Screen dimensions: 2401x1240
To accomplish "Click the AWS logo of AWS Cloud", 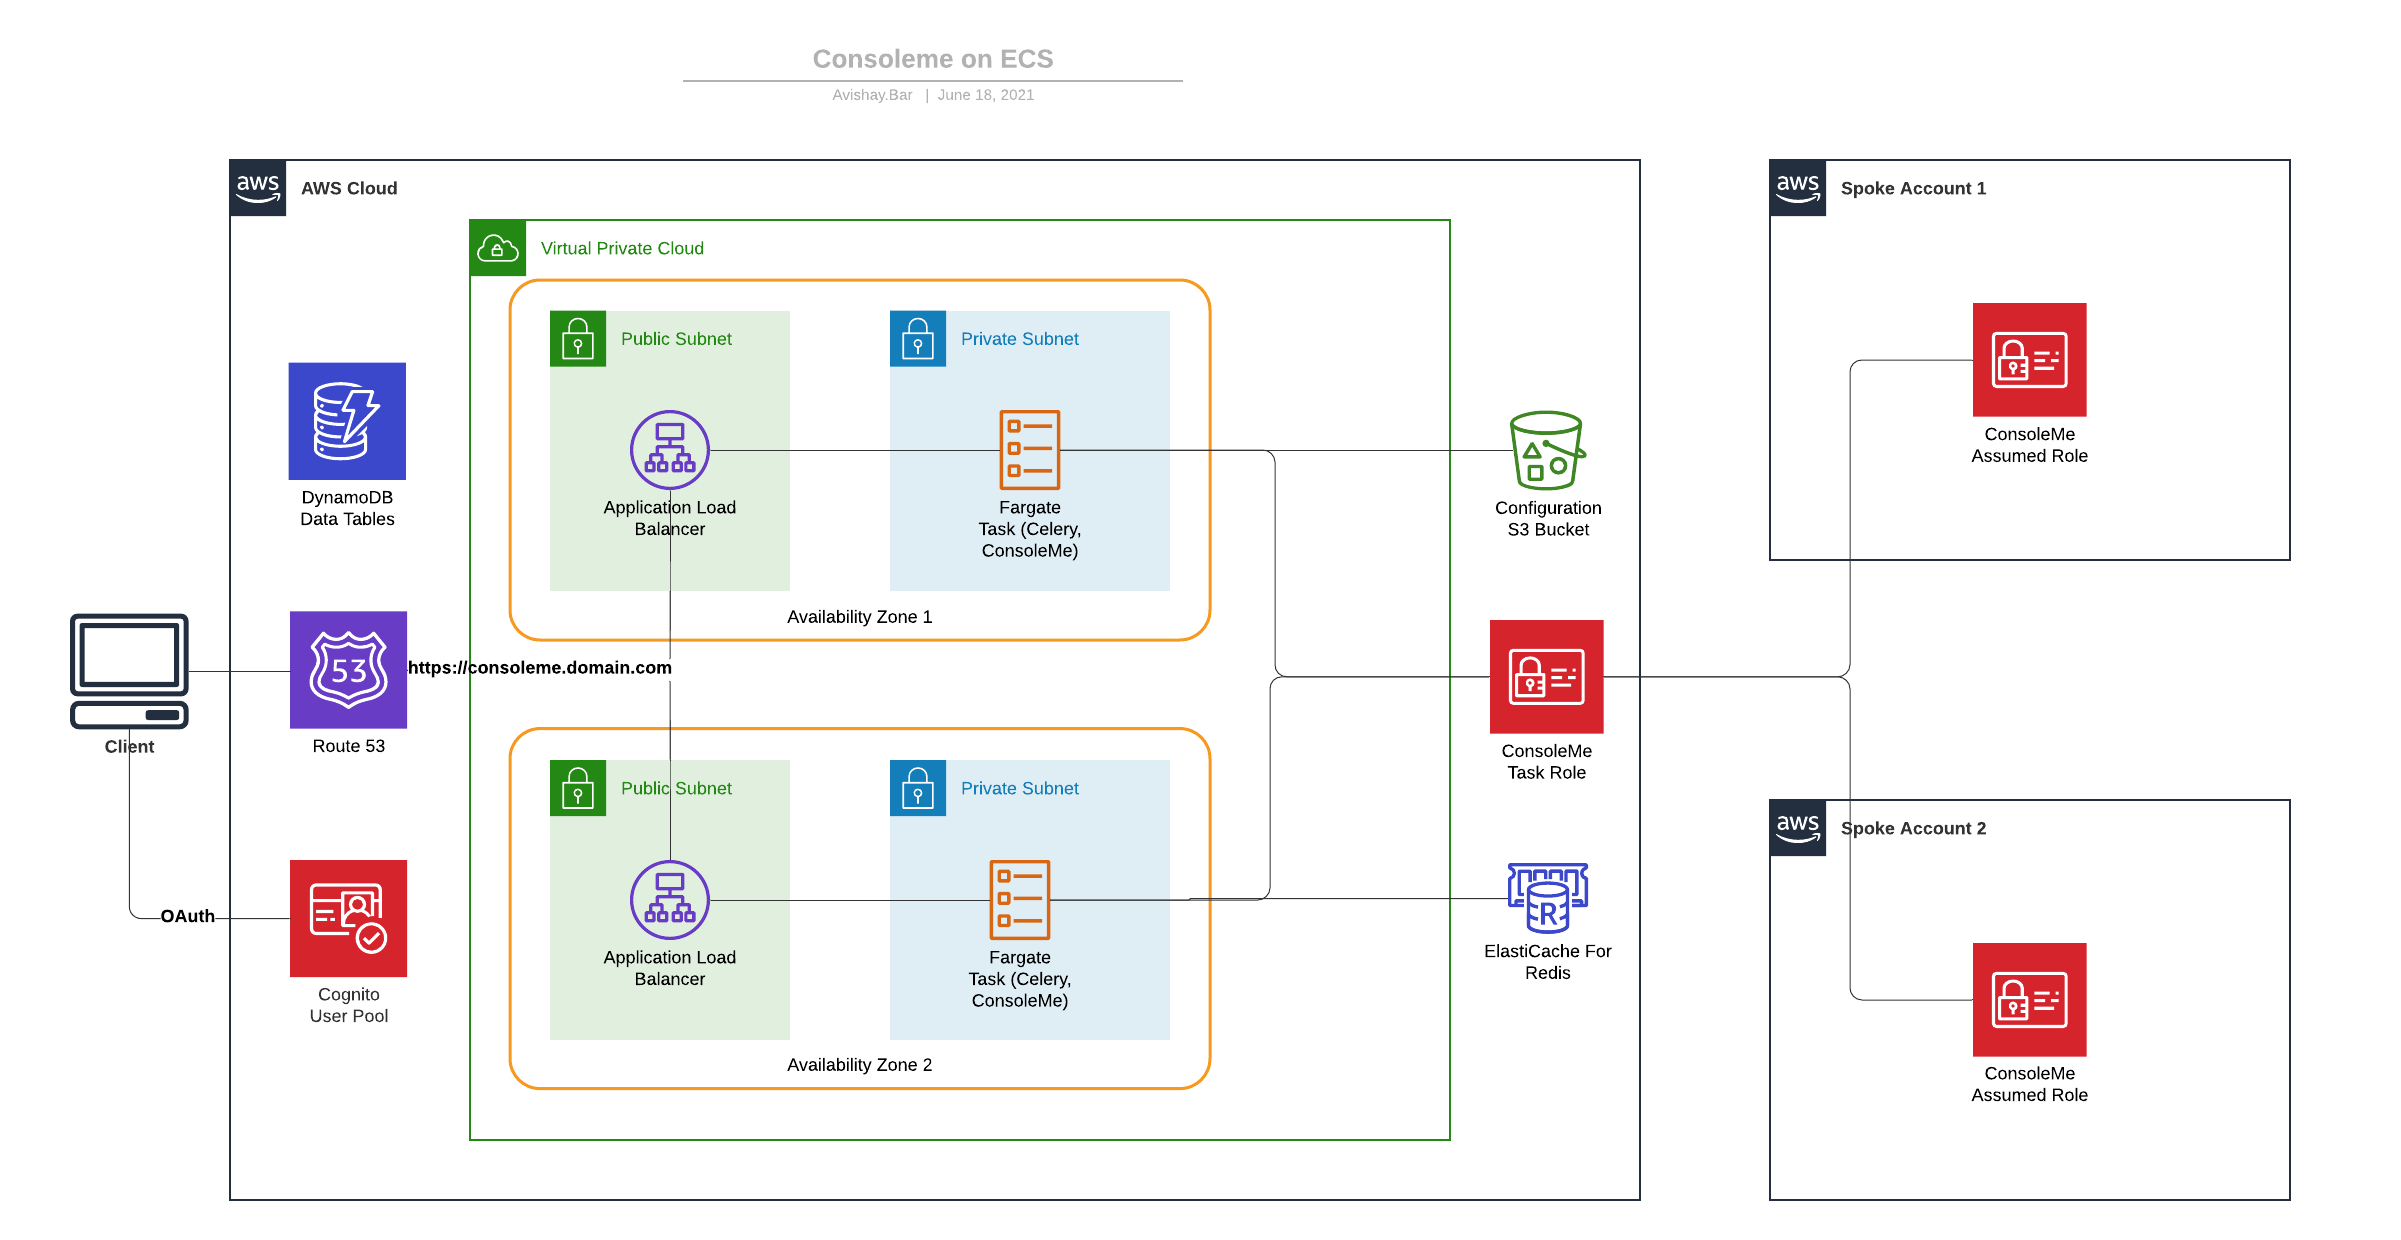I will (x=258, y=188).
